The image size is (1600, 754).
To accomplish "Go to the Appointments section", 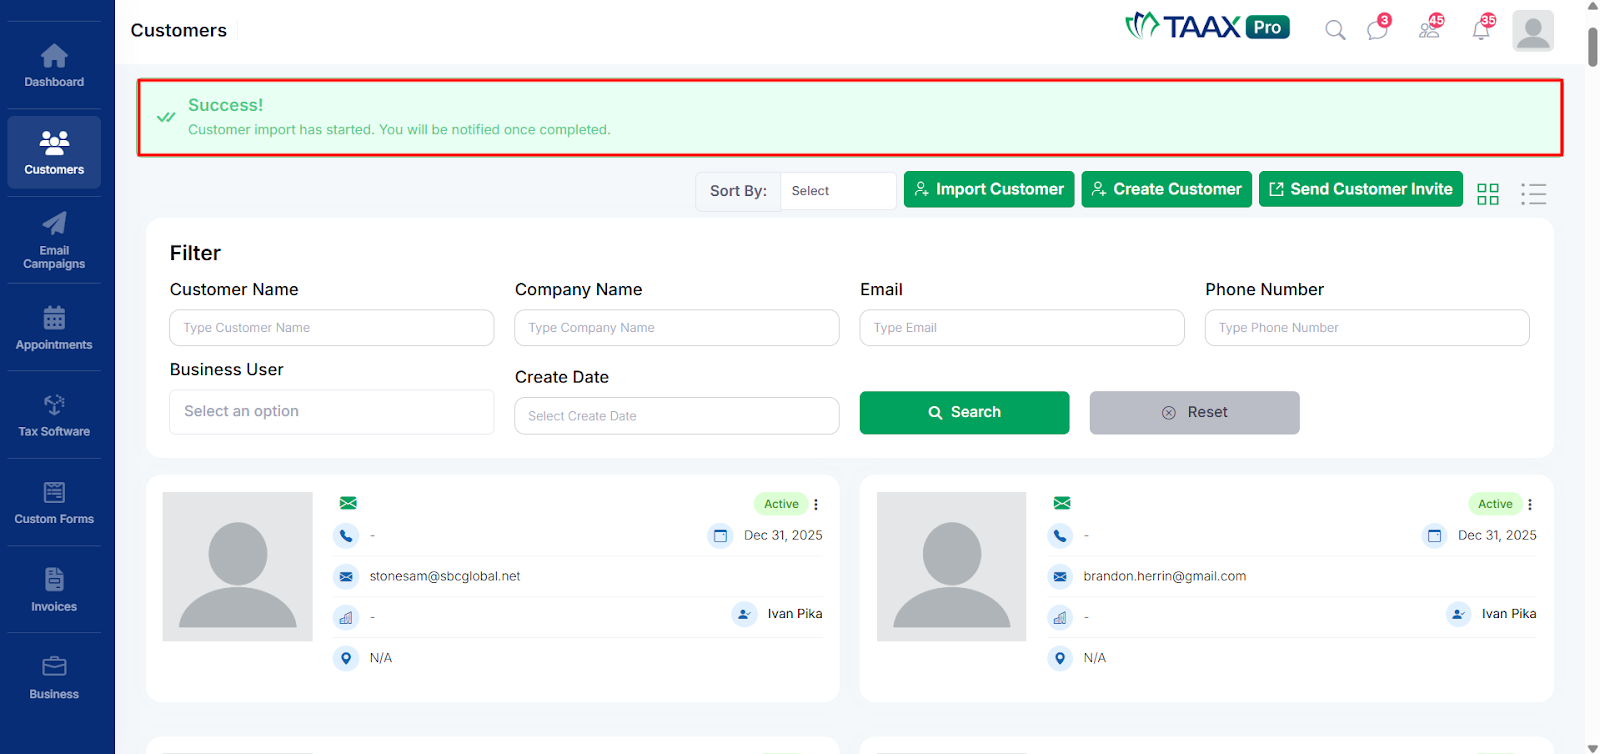I will [54, 328].
